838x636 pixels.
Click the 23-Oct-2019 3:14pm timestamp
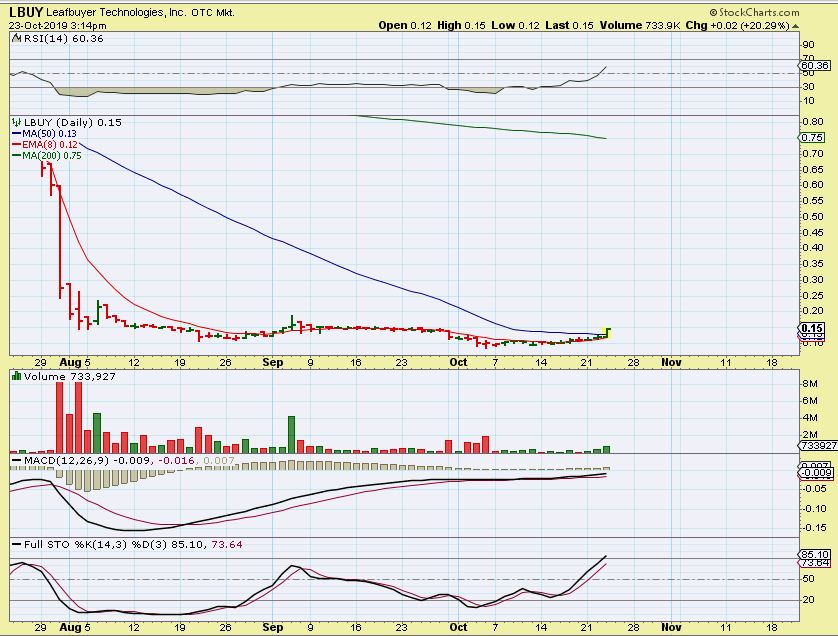tap(58, 25)
